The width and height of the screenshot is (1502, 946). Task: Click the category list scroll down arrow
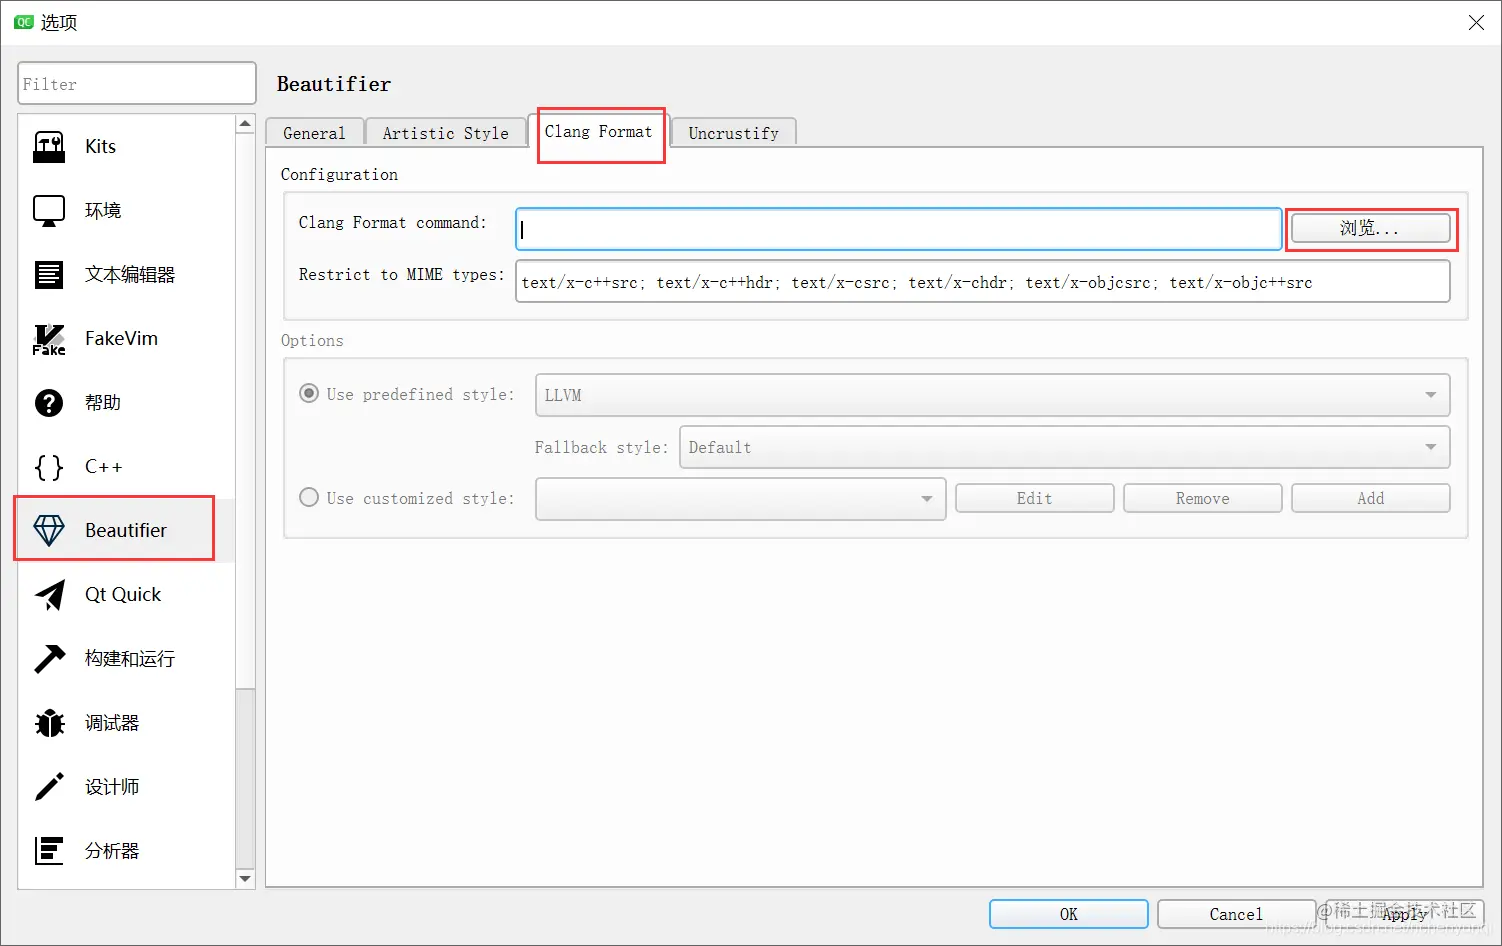245,879
